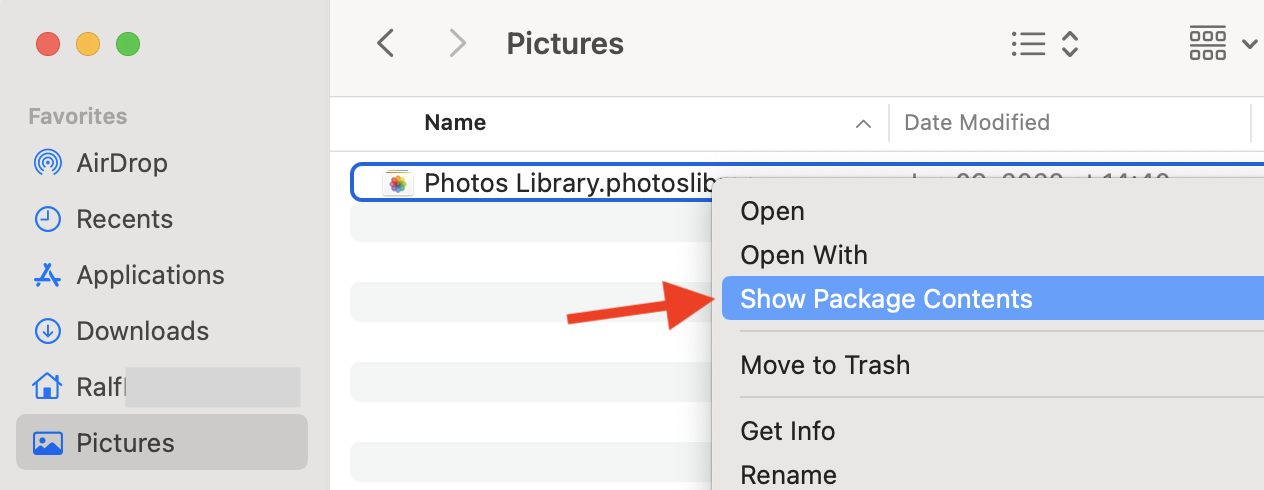Close the Finder window with red button
Screen dimensions: 1264x490
[x=48, y=44]
